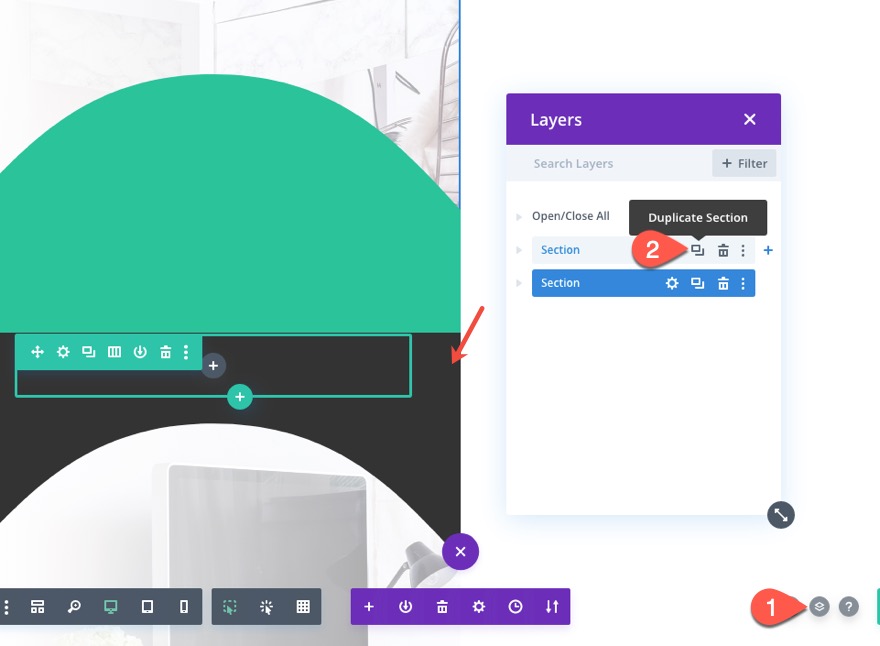This screenshot has height=646, width=880.
Task: Expand second highlighted Section arrow
Action: 519,283
